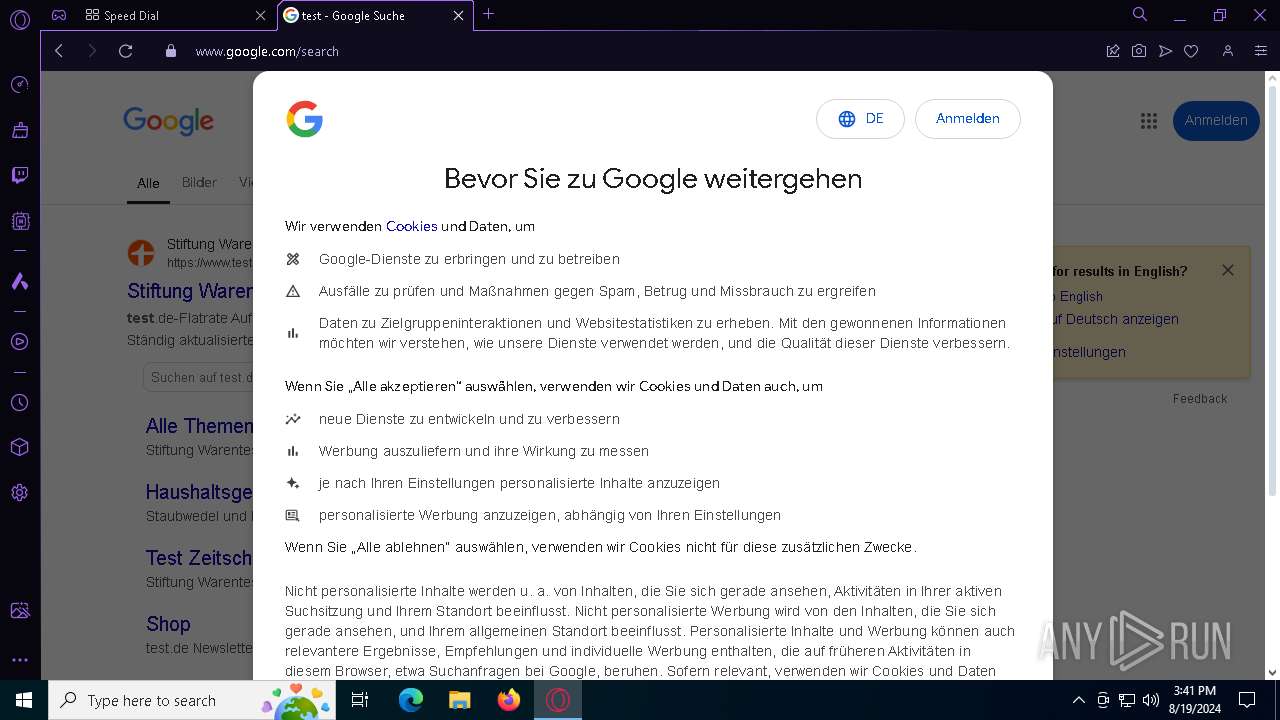Go back to the previous page
Screen dimensions: 1280x720
click(x=59, y=51)
